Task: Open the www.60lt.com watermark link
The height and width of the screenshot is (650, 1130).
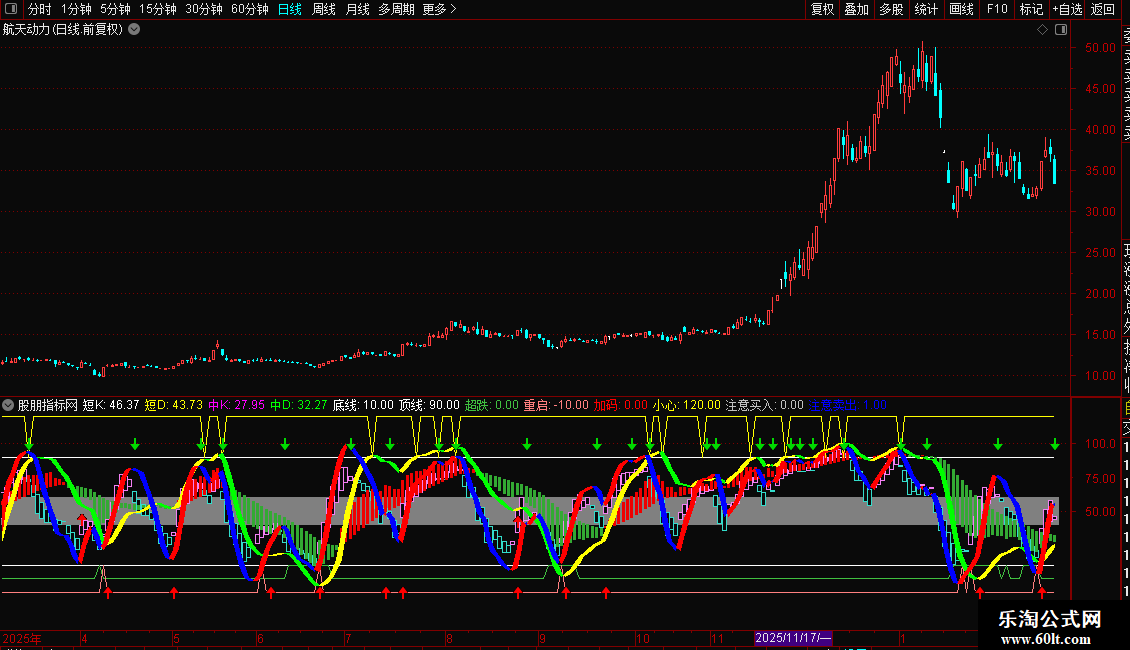Action: pyautogui.click(x=1050, y=639)
